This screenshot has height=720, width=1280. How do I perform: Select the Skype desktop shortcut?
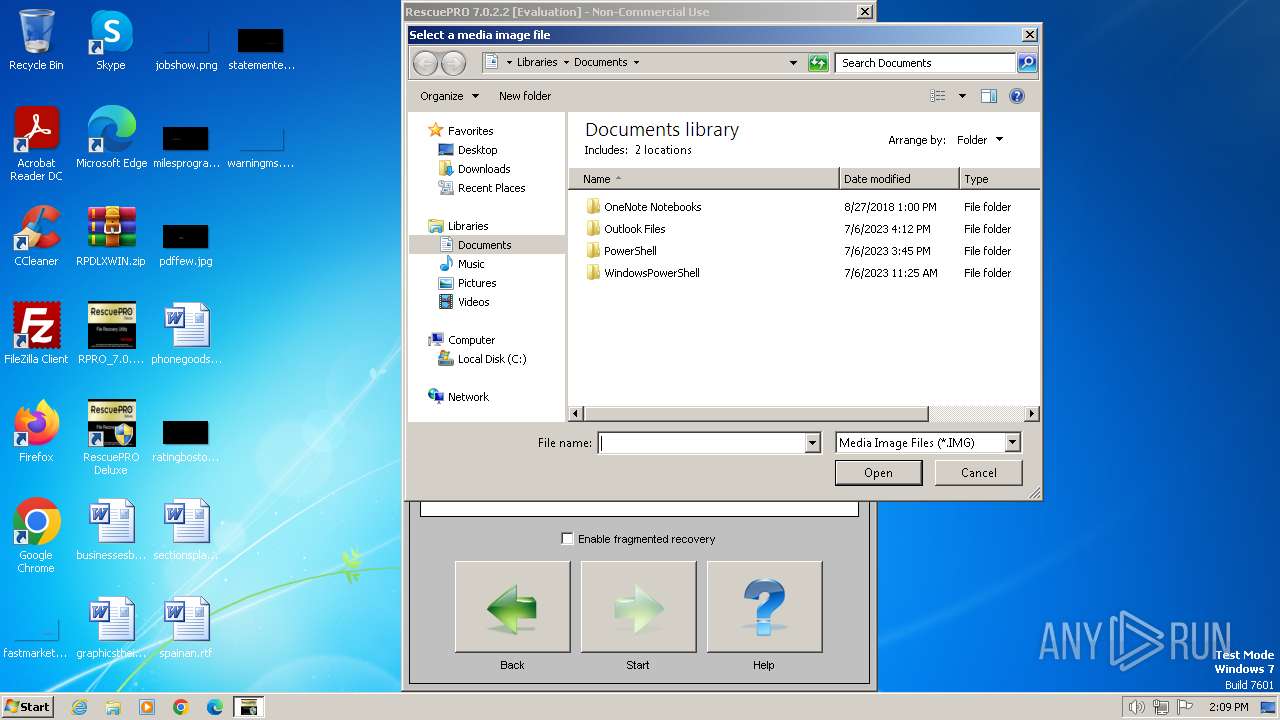(x=111, y=40)
